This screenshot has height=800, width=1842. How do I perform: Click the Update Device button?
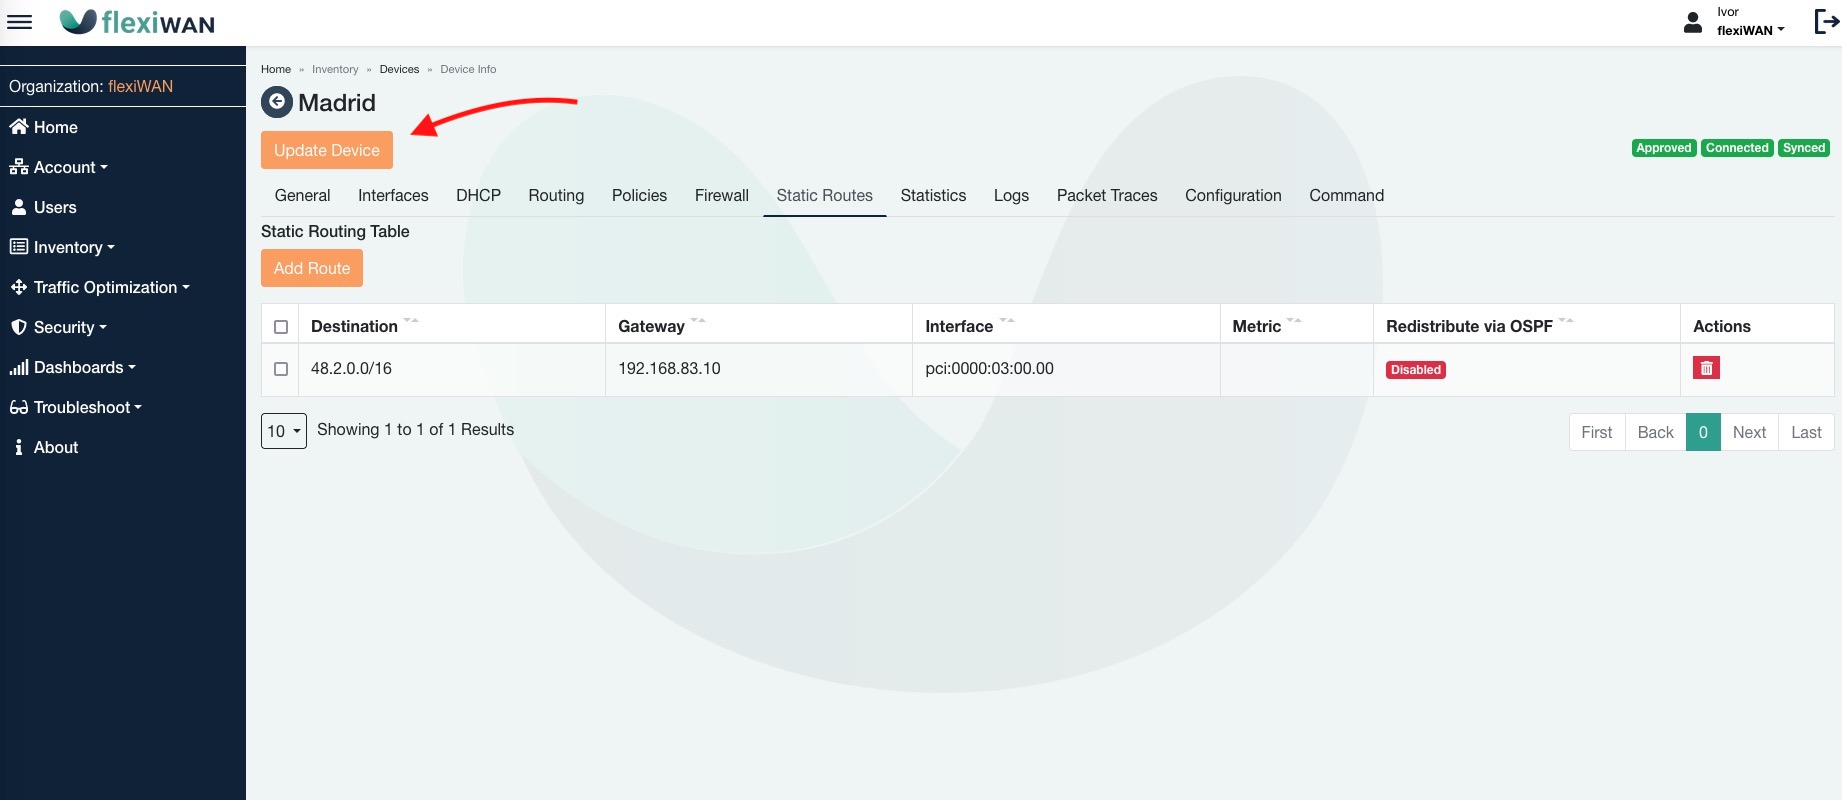(327, 150)
